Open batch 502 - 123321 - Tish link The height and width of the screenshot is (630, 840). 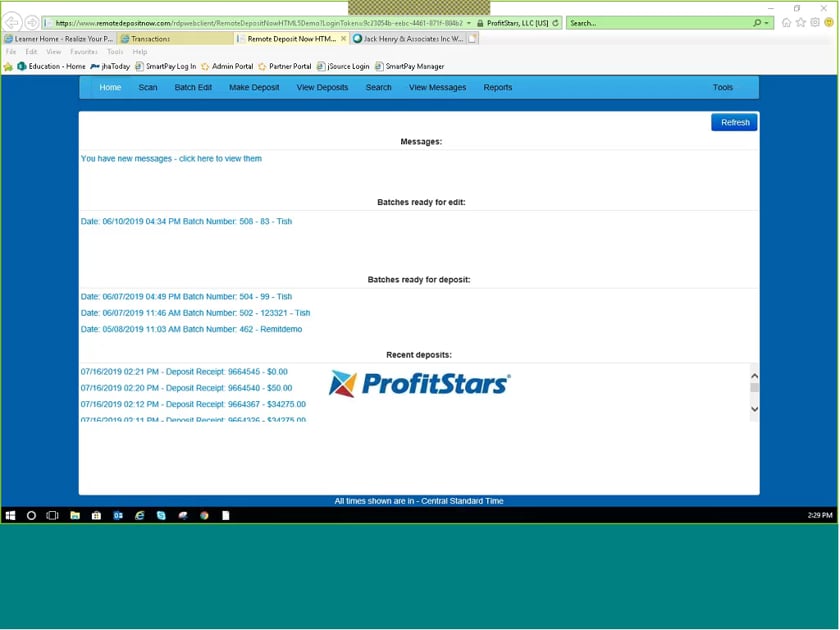click(x=196, y=313)
